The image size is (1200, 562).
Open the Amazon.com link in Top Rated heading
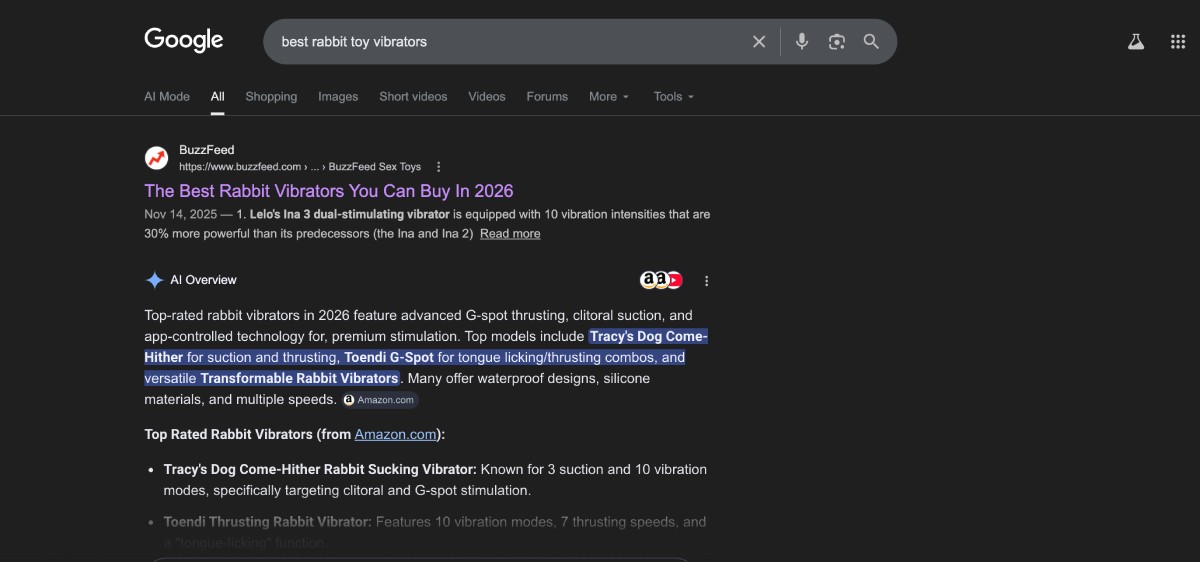pos(395,434)
